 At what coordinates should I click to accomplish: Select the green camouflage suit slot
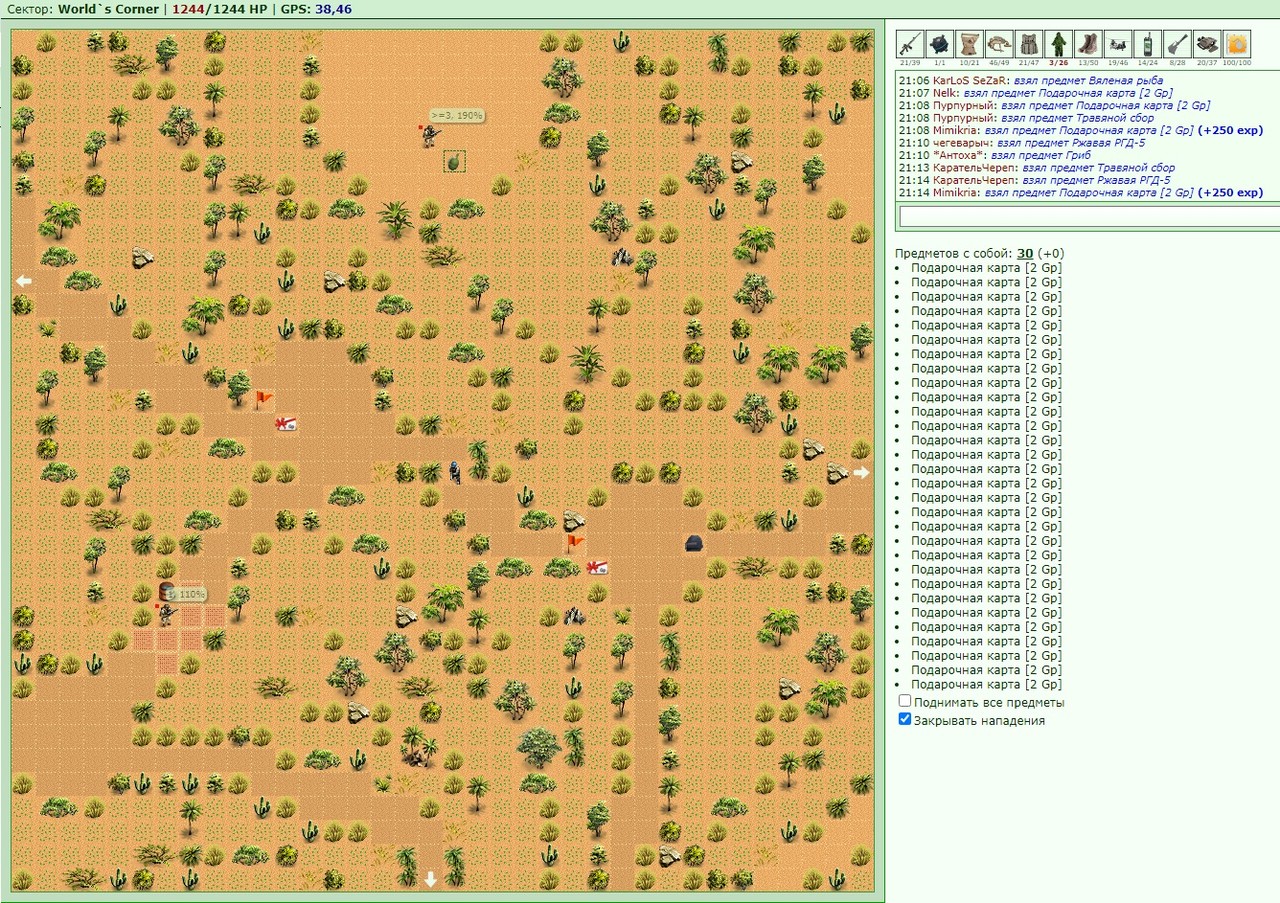point(1058,44)
